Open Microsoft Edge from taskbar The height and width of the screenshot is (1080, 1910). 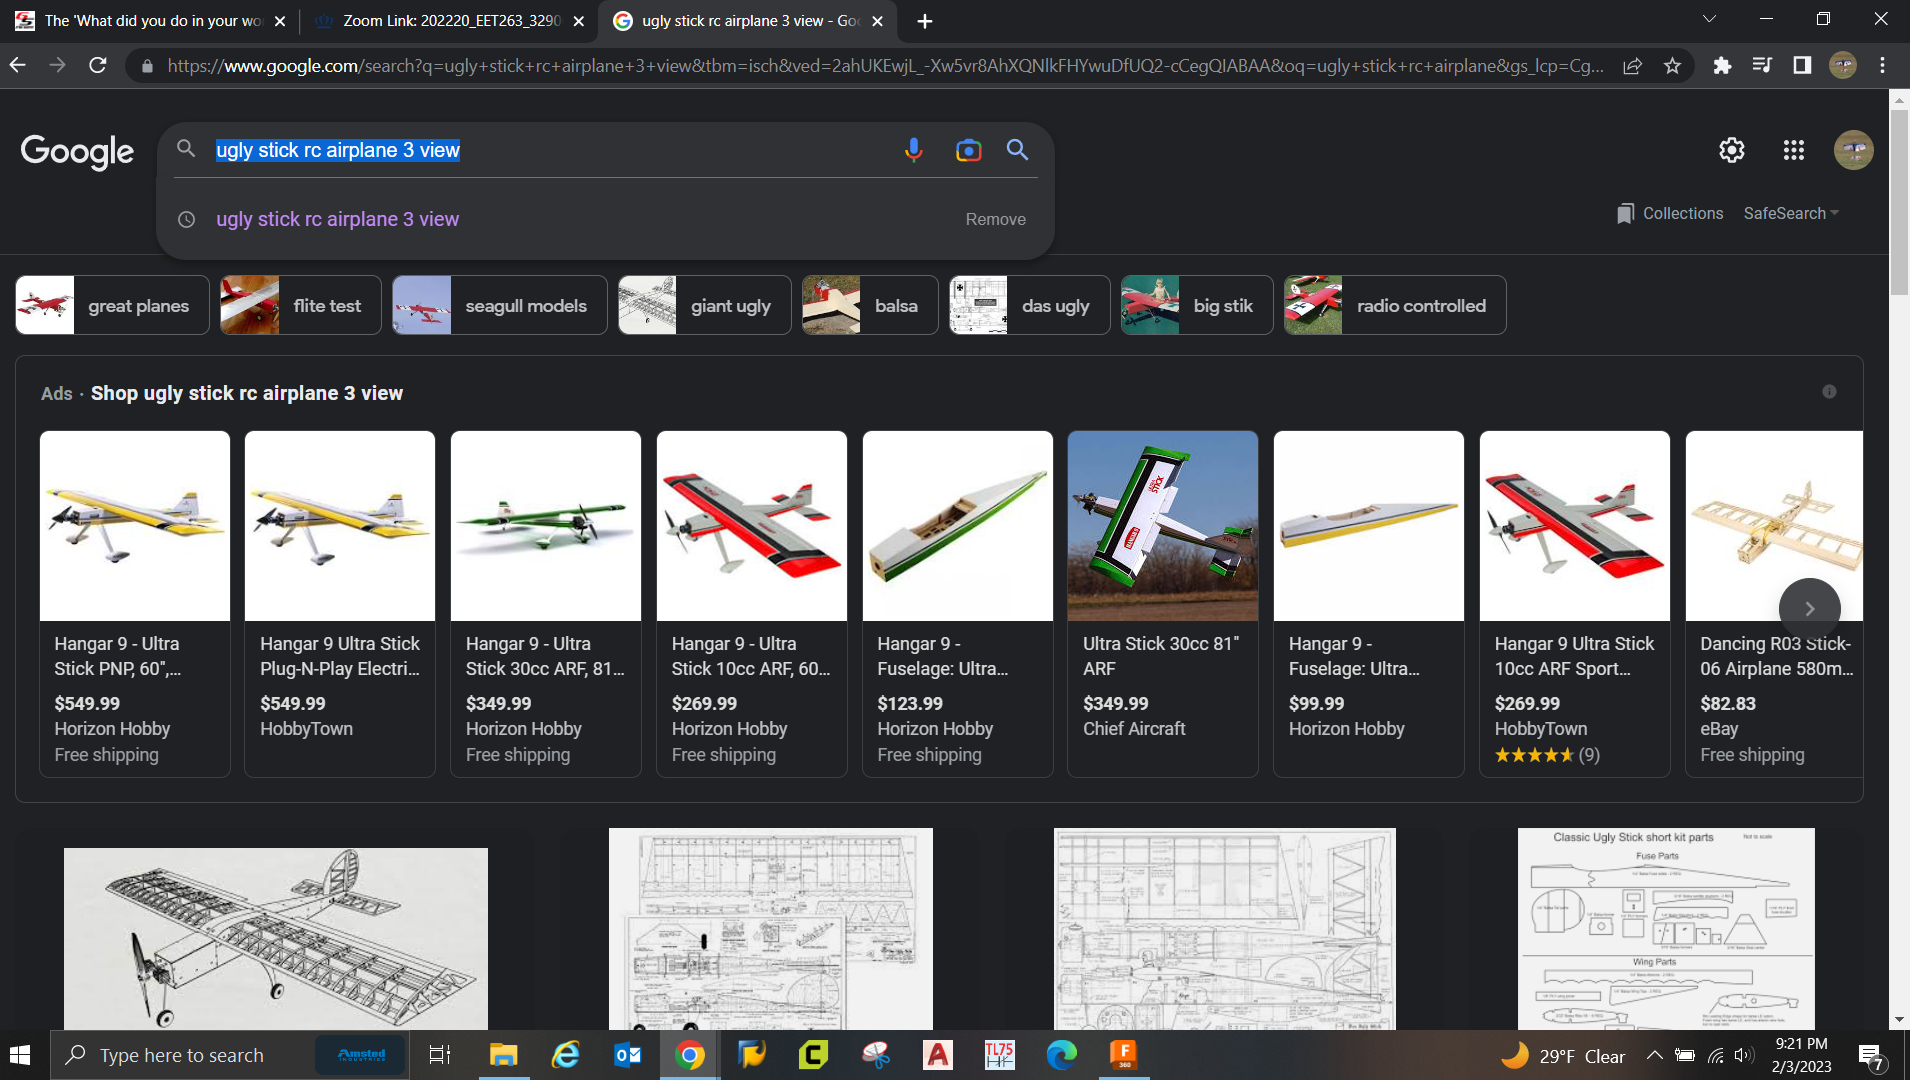coord(1061,1055)
